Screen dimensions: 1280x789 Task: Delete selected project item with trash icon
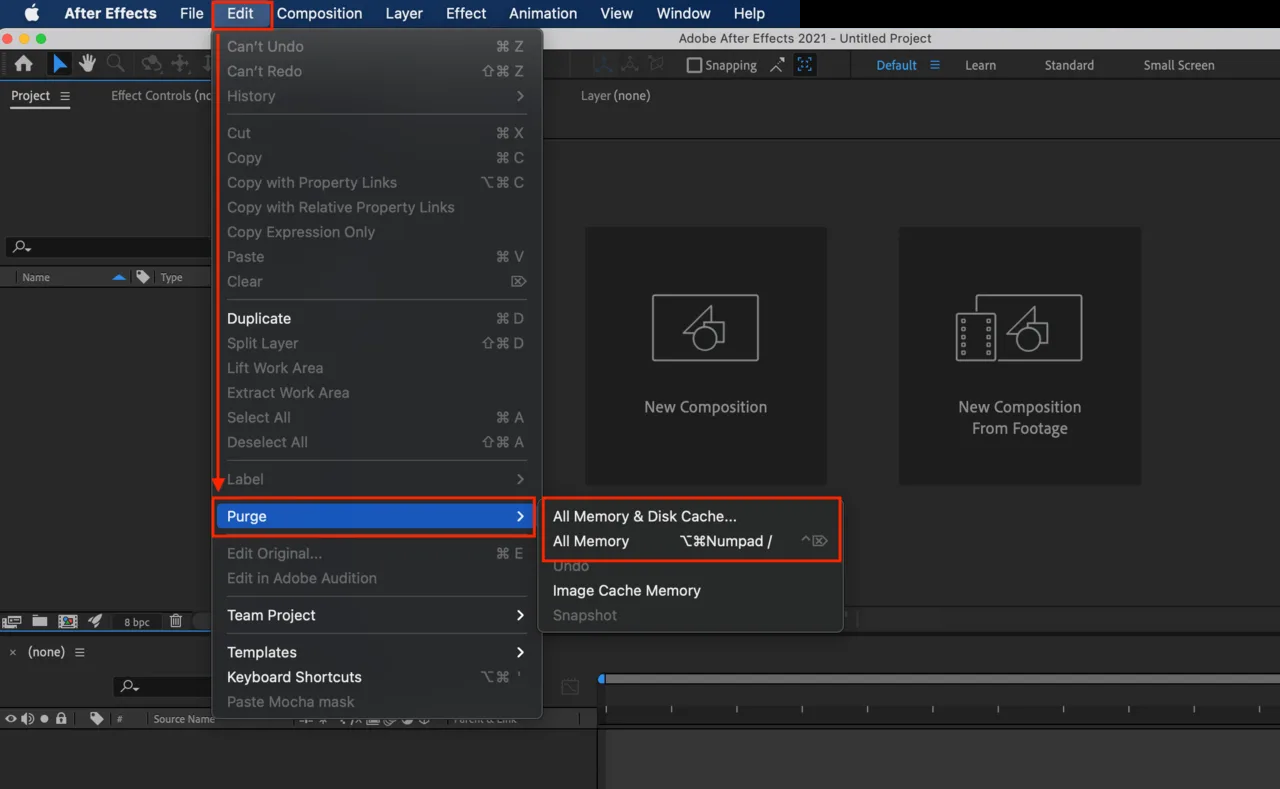tap(176, 621)
